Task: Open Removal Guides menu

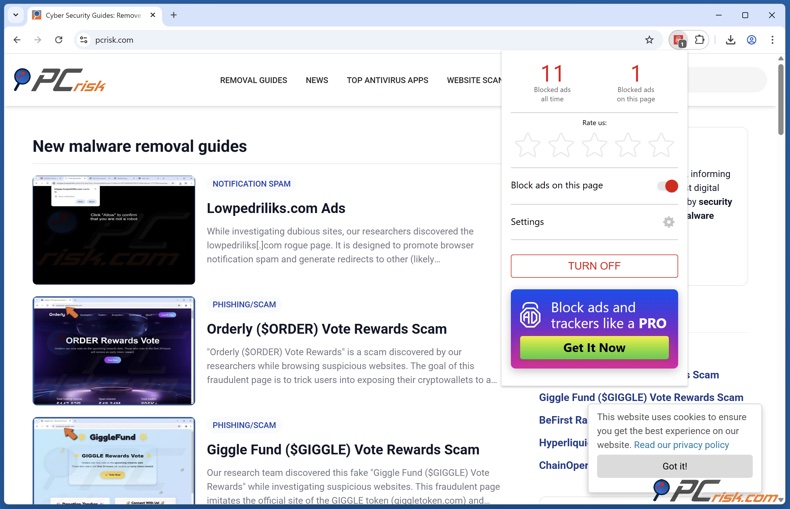Action: pos(253,80)
